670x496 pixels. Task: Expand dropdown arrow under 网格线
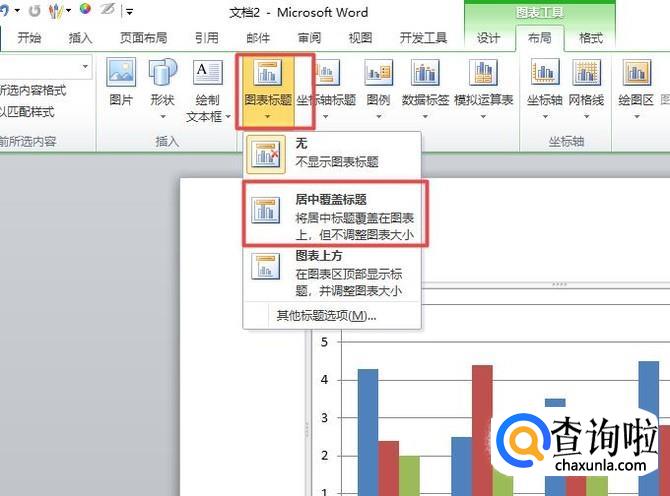pos(587,117)
